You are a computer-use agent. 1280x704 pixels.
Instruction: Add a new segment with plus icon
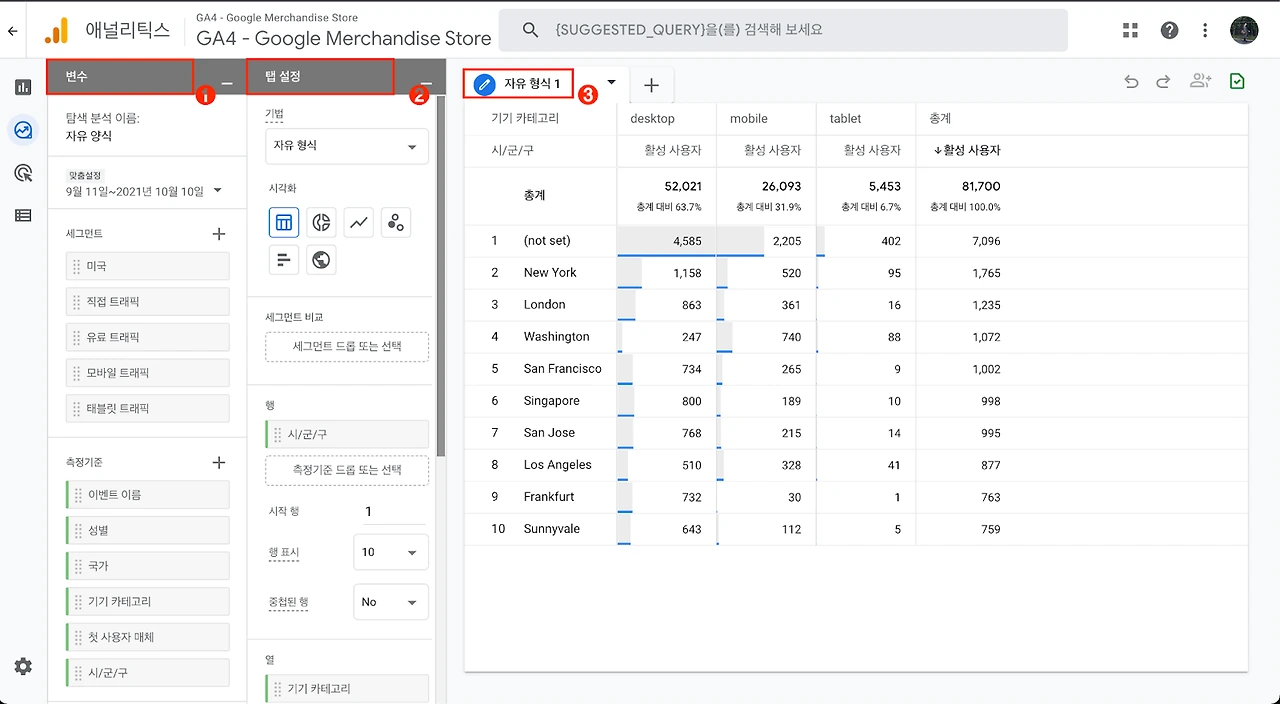click(219, 234)
